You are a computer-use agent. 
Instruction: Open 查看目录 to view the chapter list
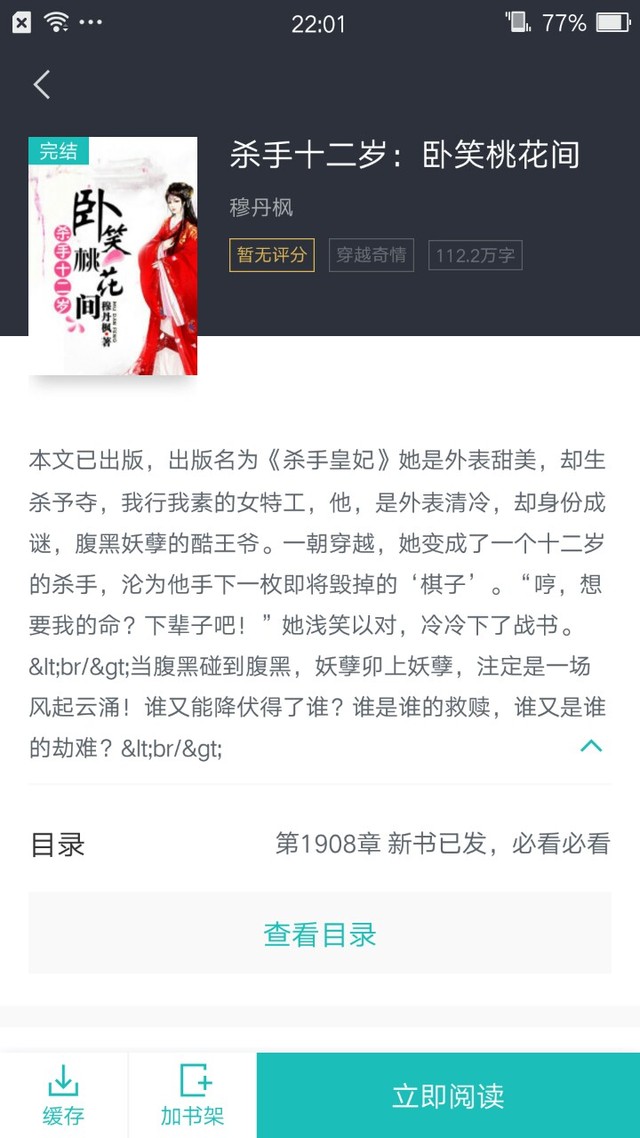tap(320, 933)
